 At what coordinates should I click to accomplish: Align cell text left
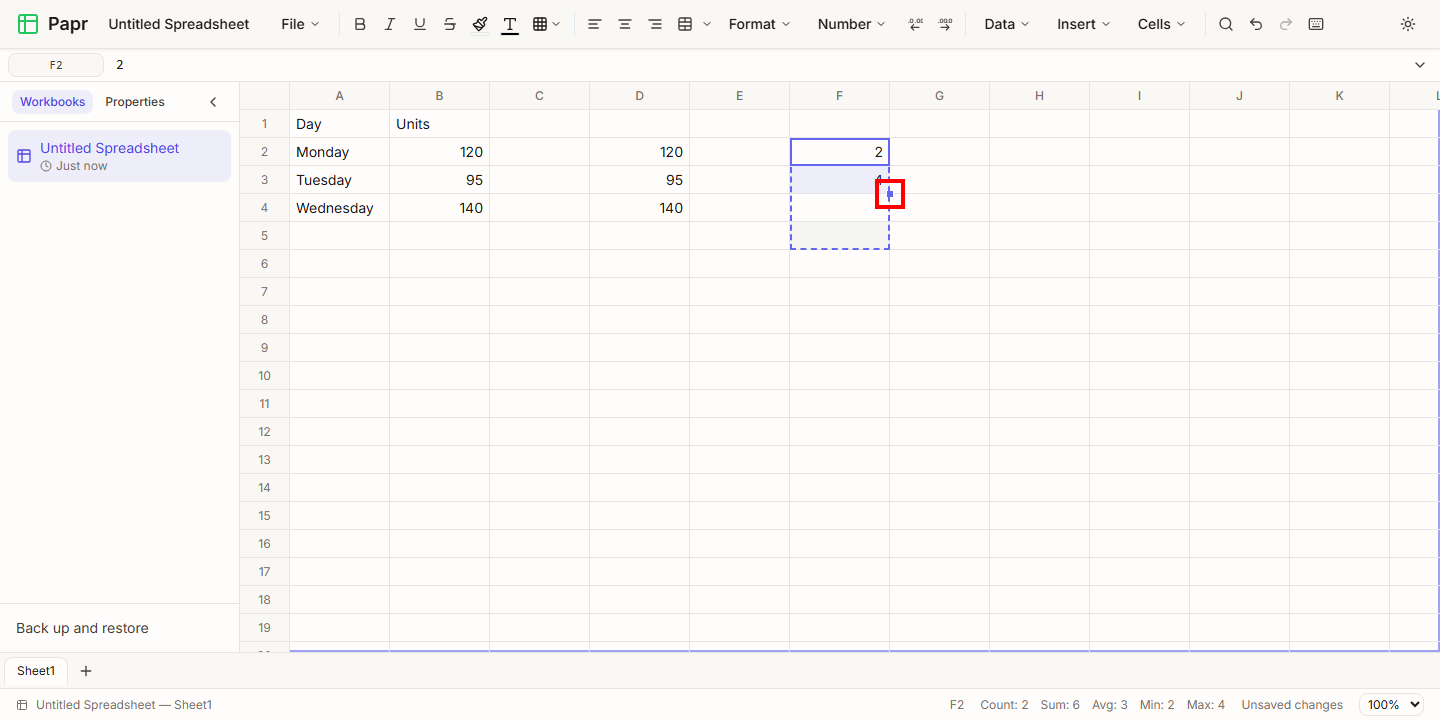click(x=595, y=24)
